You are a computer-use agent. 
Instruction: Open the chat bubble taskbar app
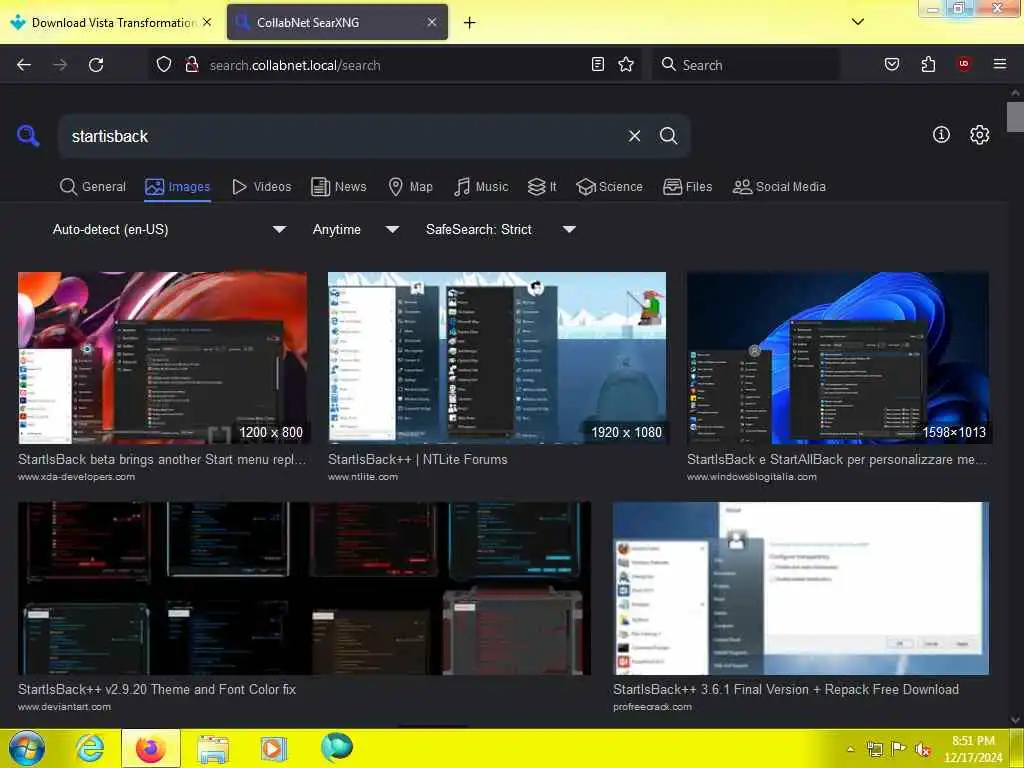[336, 747]
